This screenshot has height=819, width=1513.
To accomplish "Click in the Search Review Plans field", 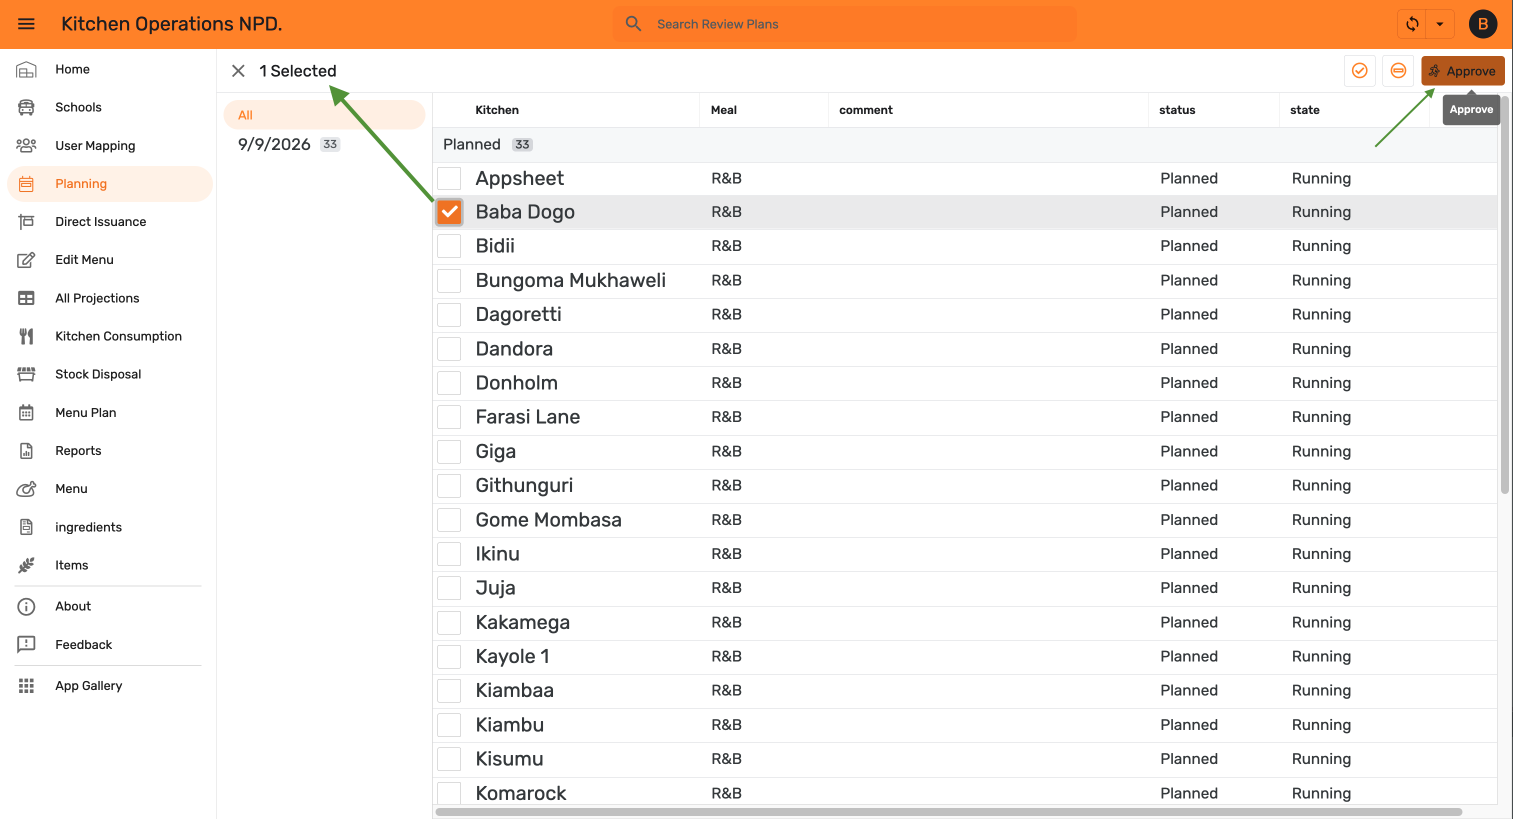I will click(845, 24).
